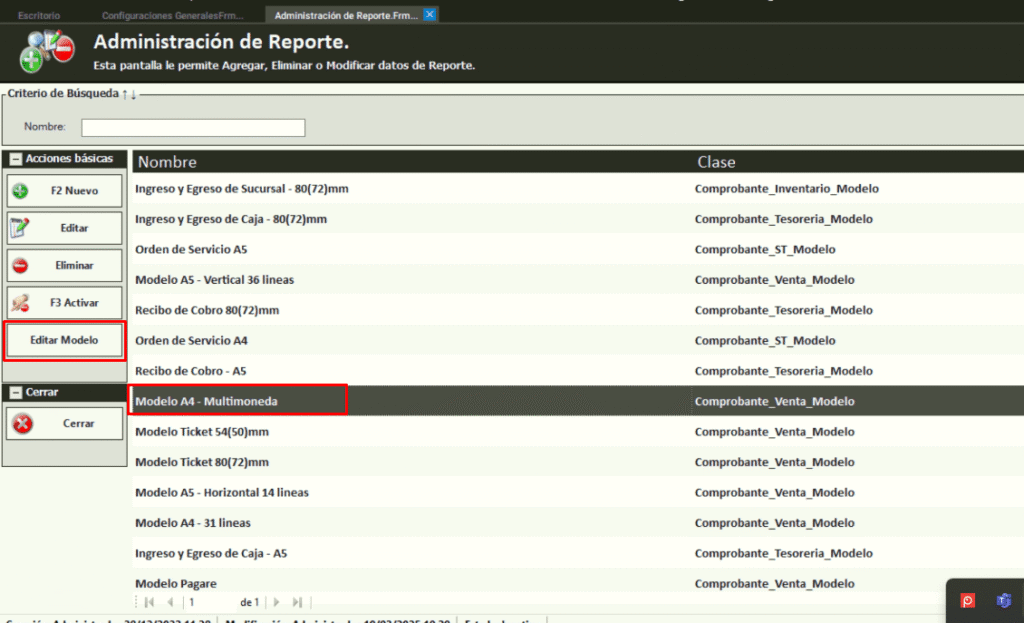Open Microsoft Teams from the system tray

tap(1003, 601)
